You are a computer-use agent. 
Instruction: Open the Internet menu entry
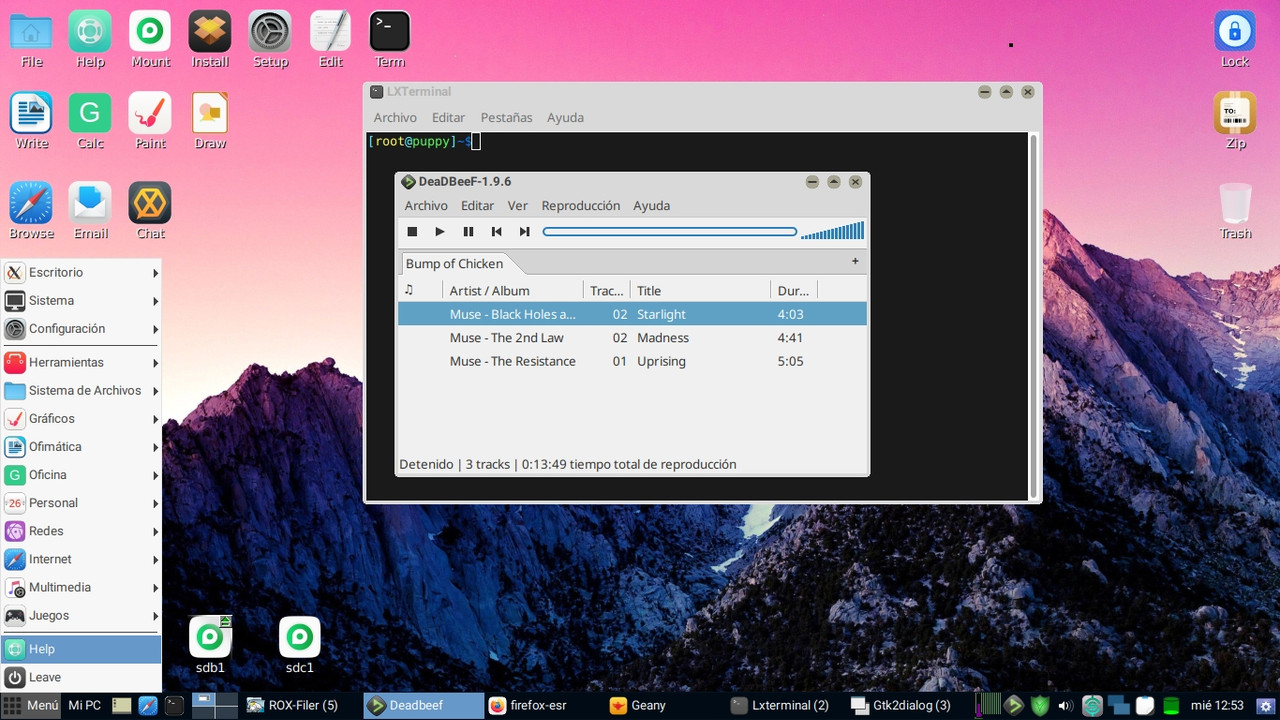[81, 559]
